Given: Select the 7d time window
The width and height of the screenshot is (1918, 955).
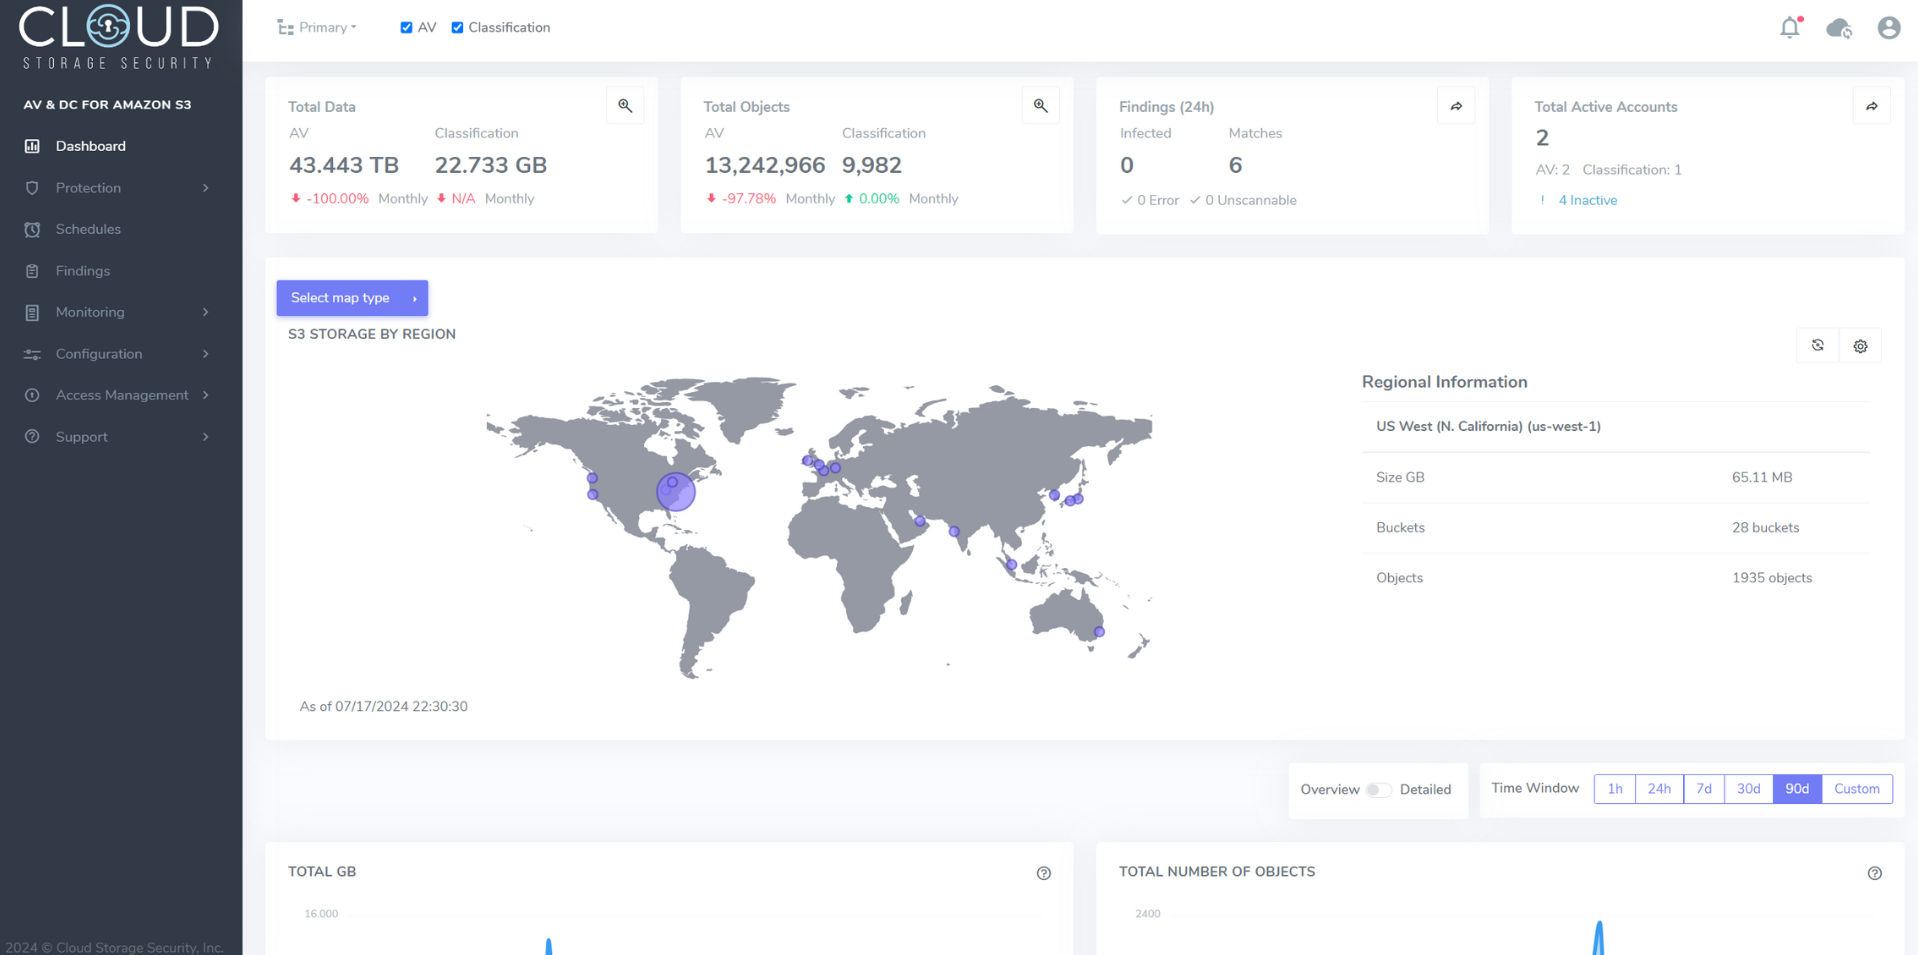Looking at the screenshot, I should tap(1704, 789).
